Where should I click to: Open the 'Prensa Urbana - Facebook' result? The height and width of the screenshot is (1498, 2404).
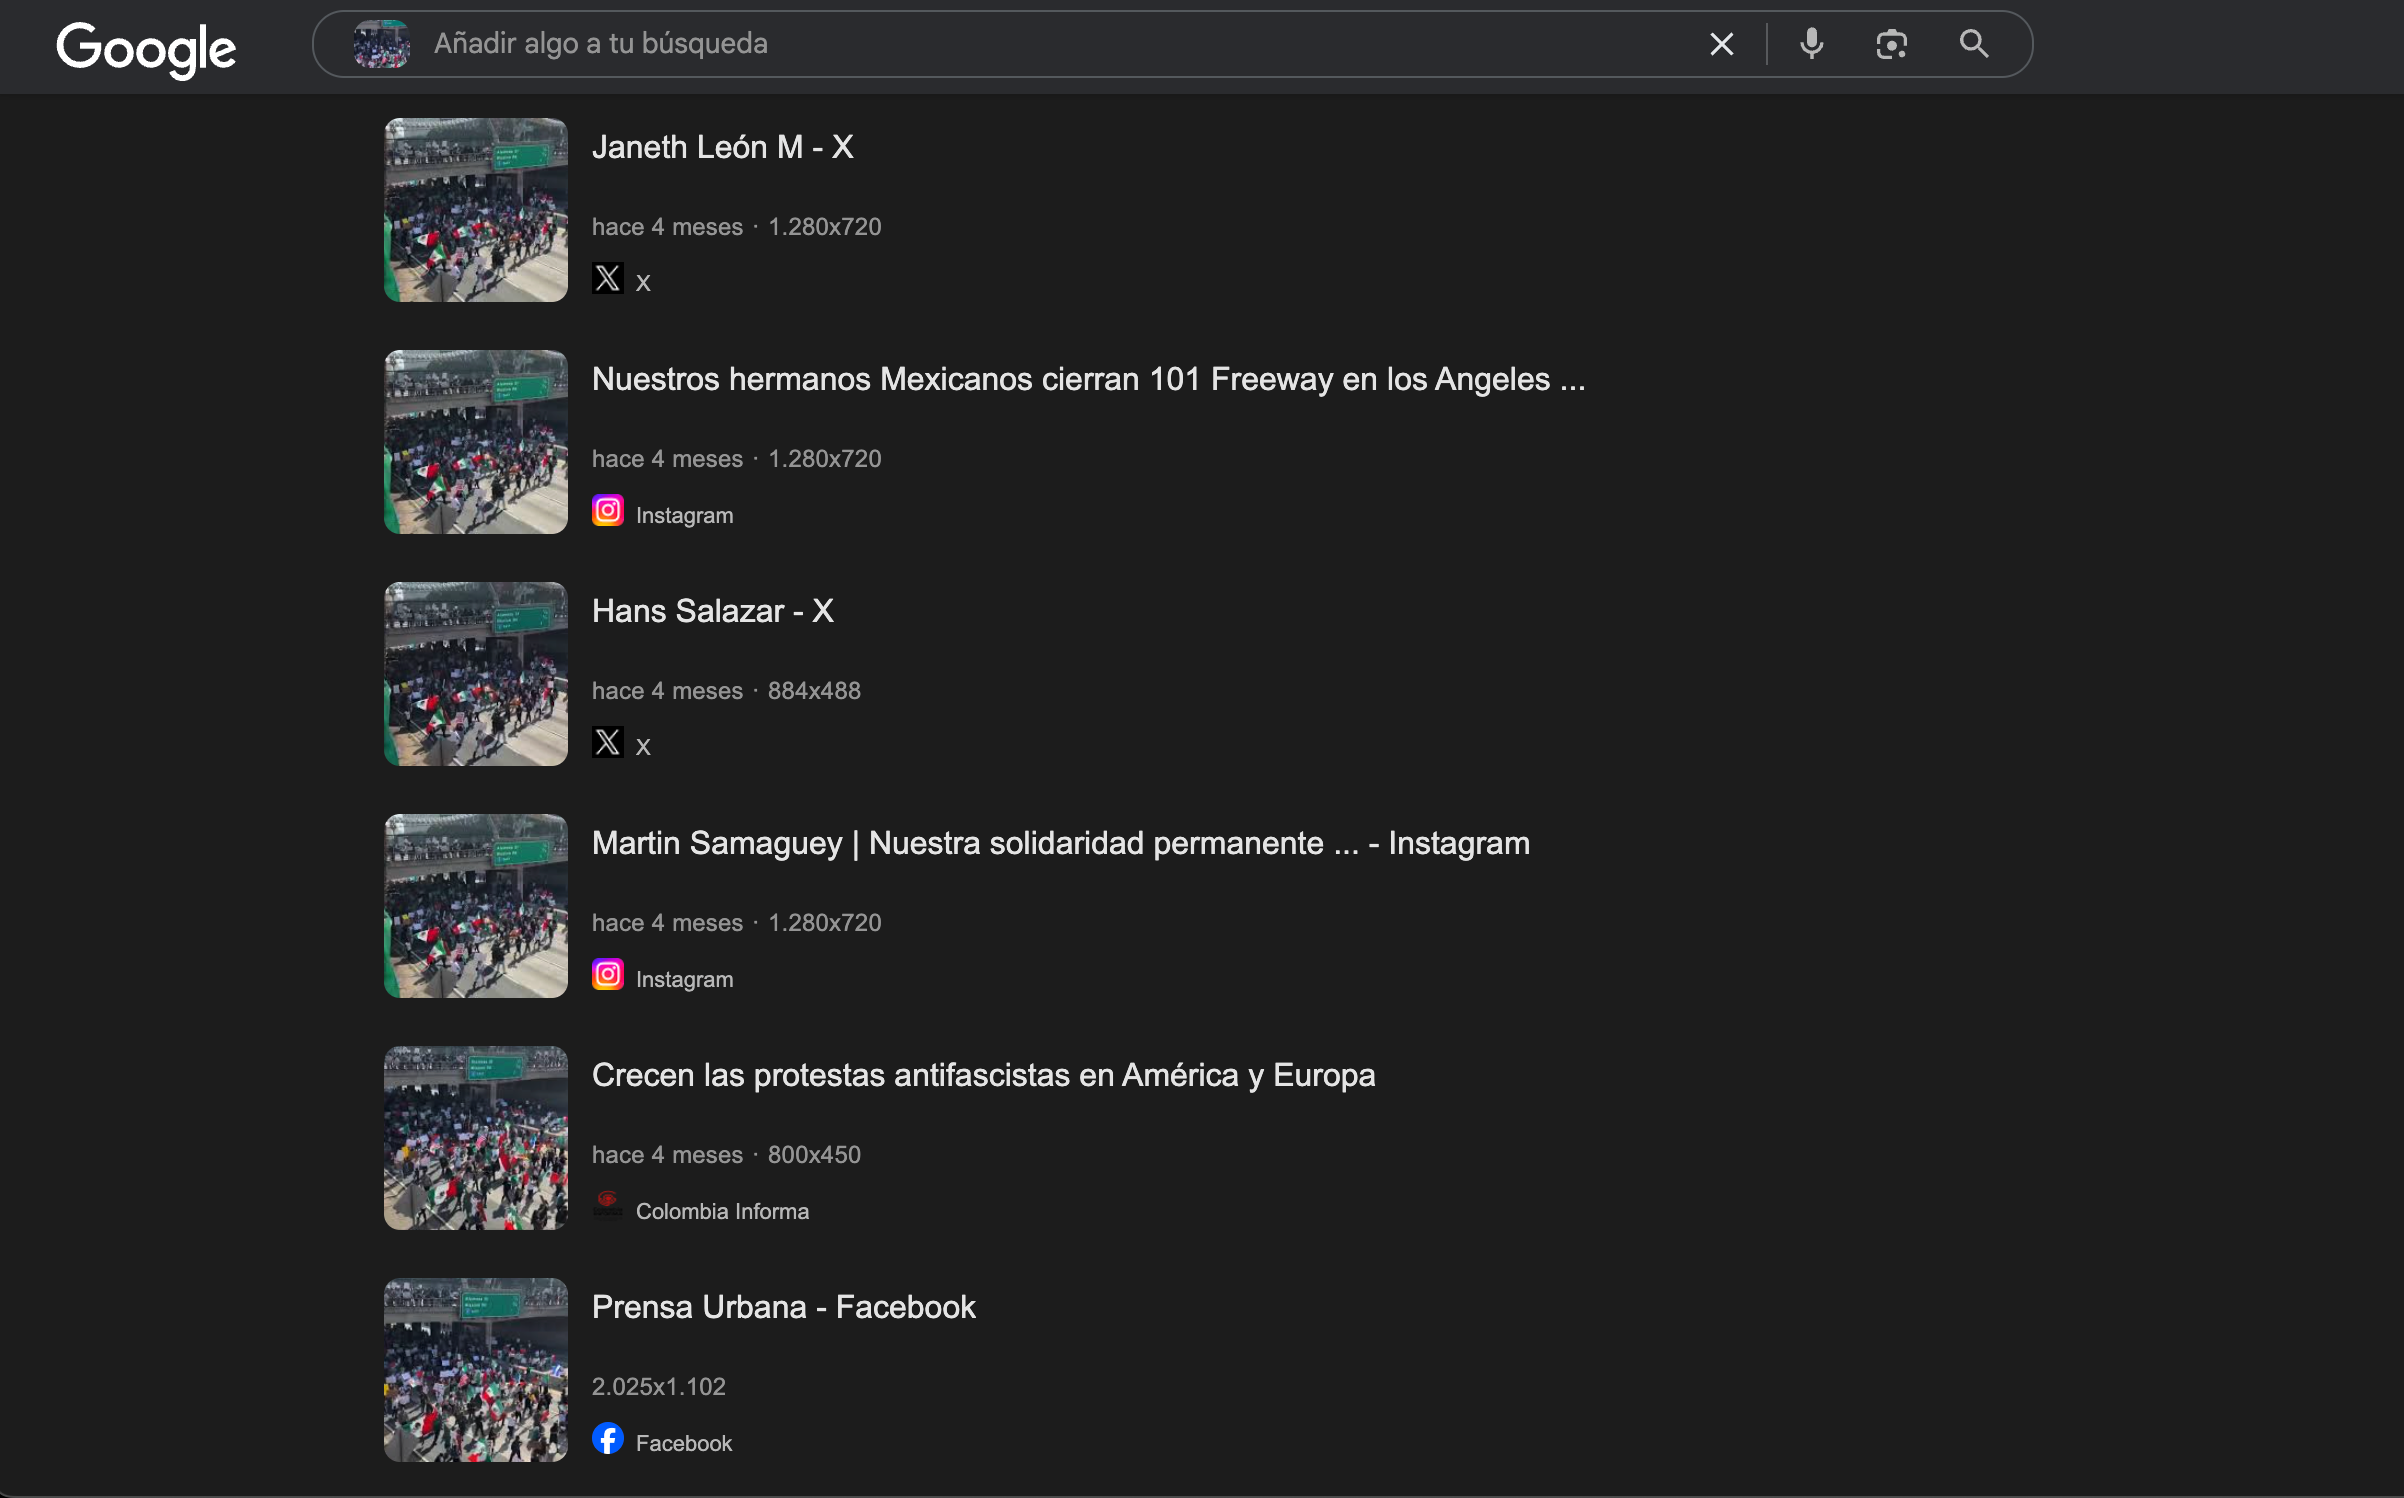[x=783, y=1307]
